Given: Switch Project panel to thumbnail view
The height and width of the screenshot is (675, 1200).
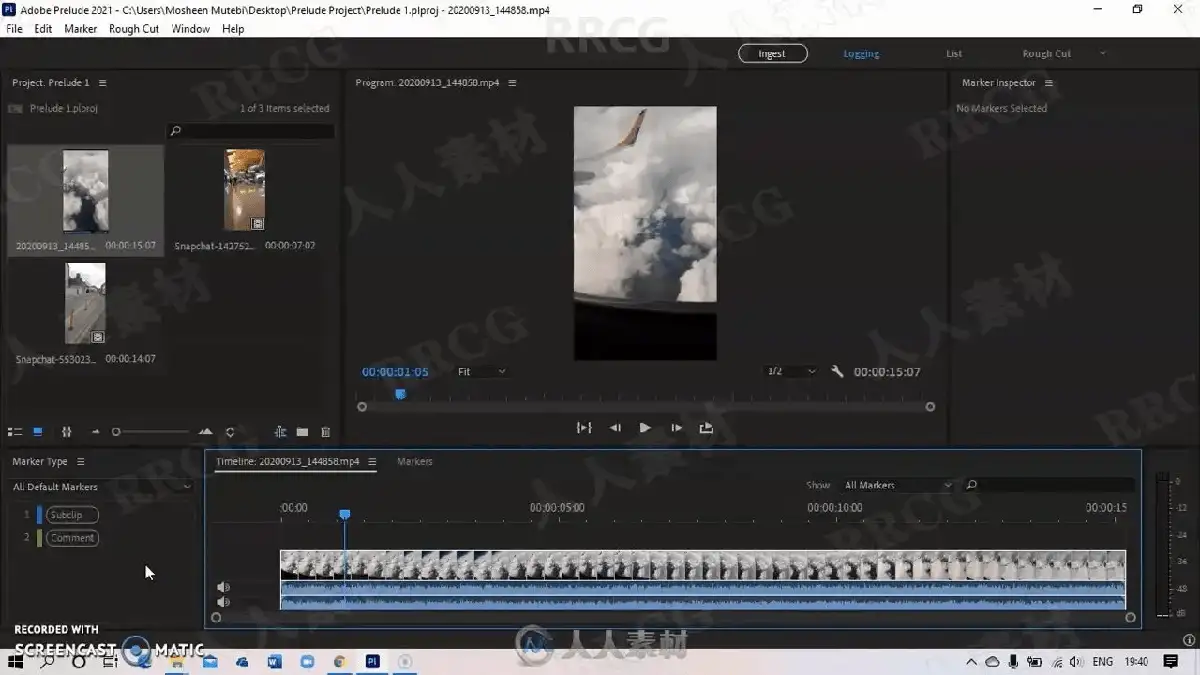Looking at the screenshot, I should coord(38,432).
